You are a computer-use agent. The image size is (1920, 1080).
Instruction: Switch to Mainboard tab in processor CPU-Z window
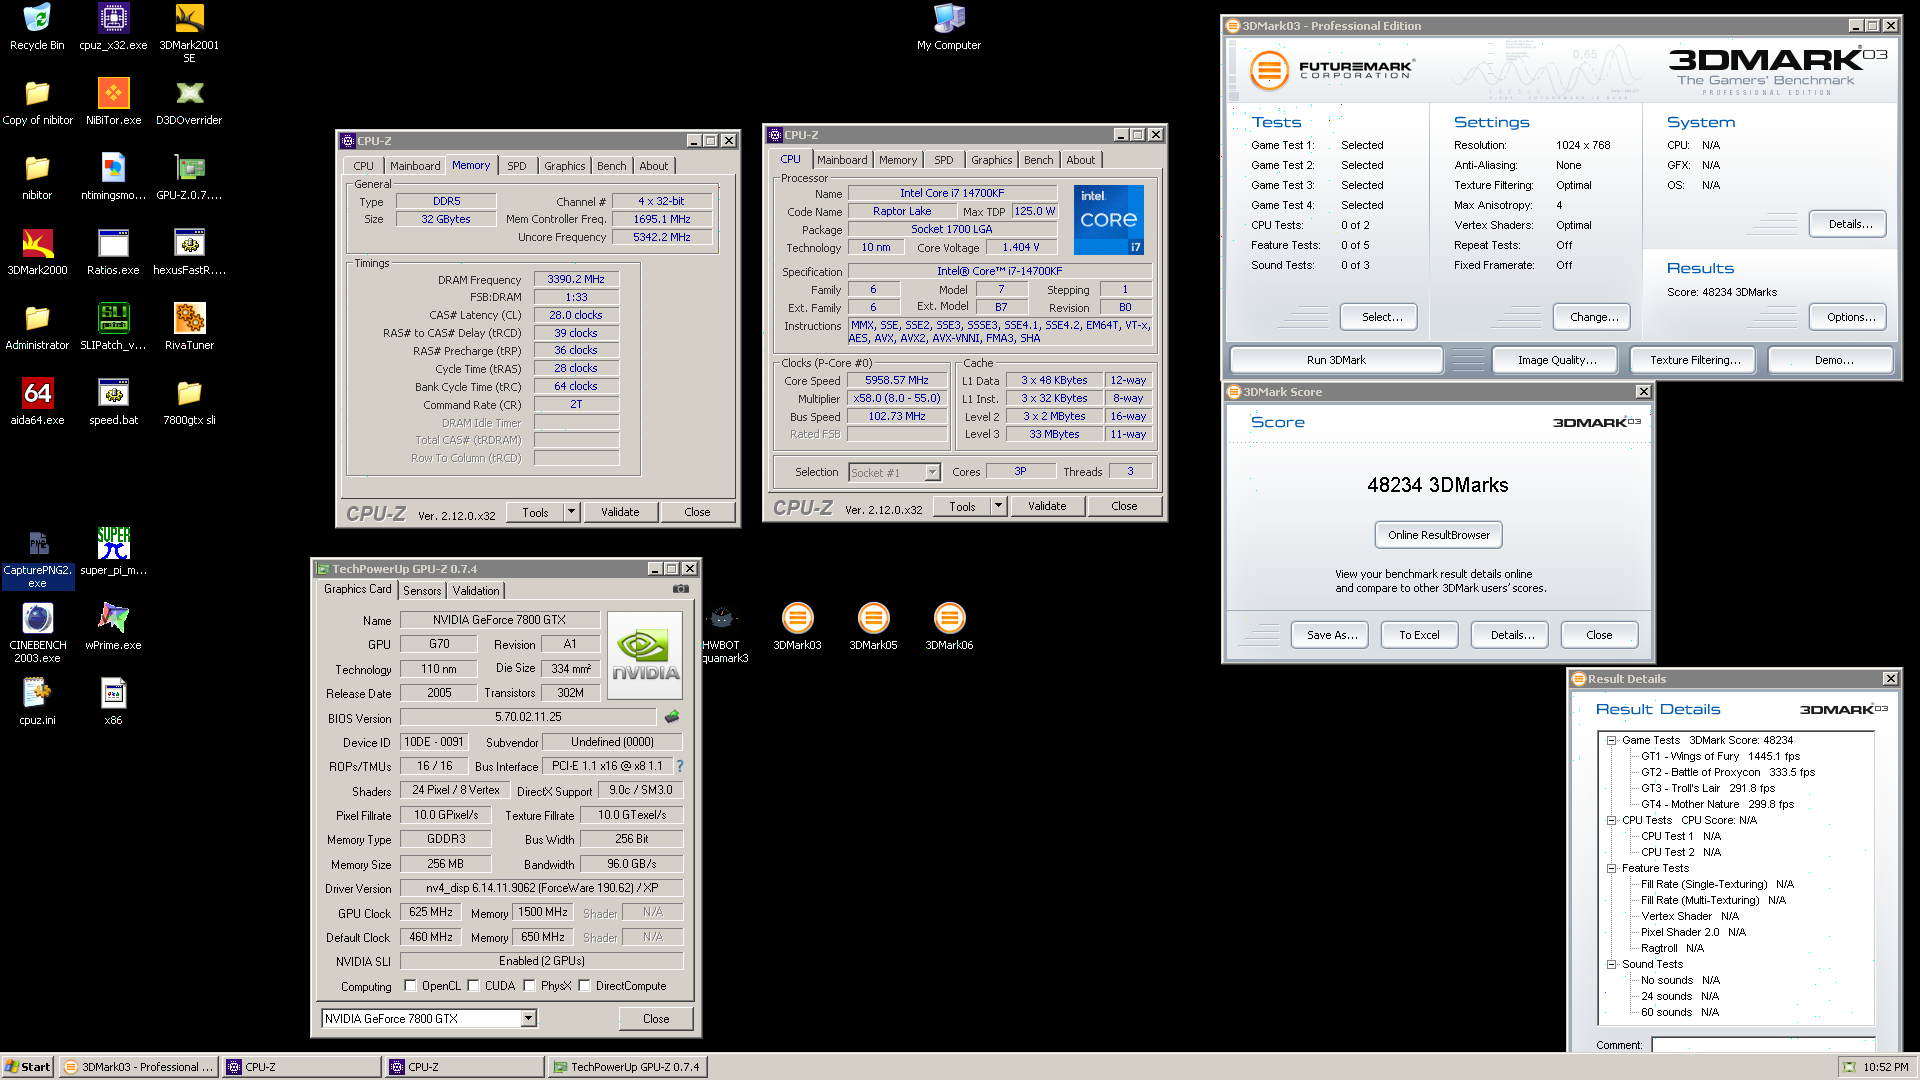(842, 160)
